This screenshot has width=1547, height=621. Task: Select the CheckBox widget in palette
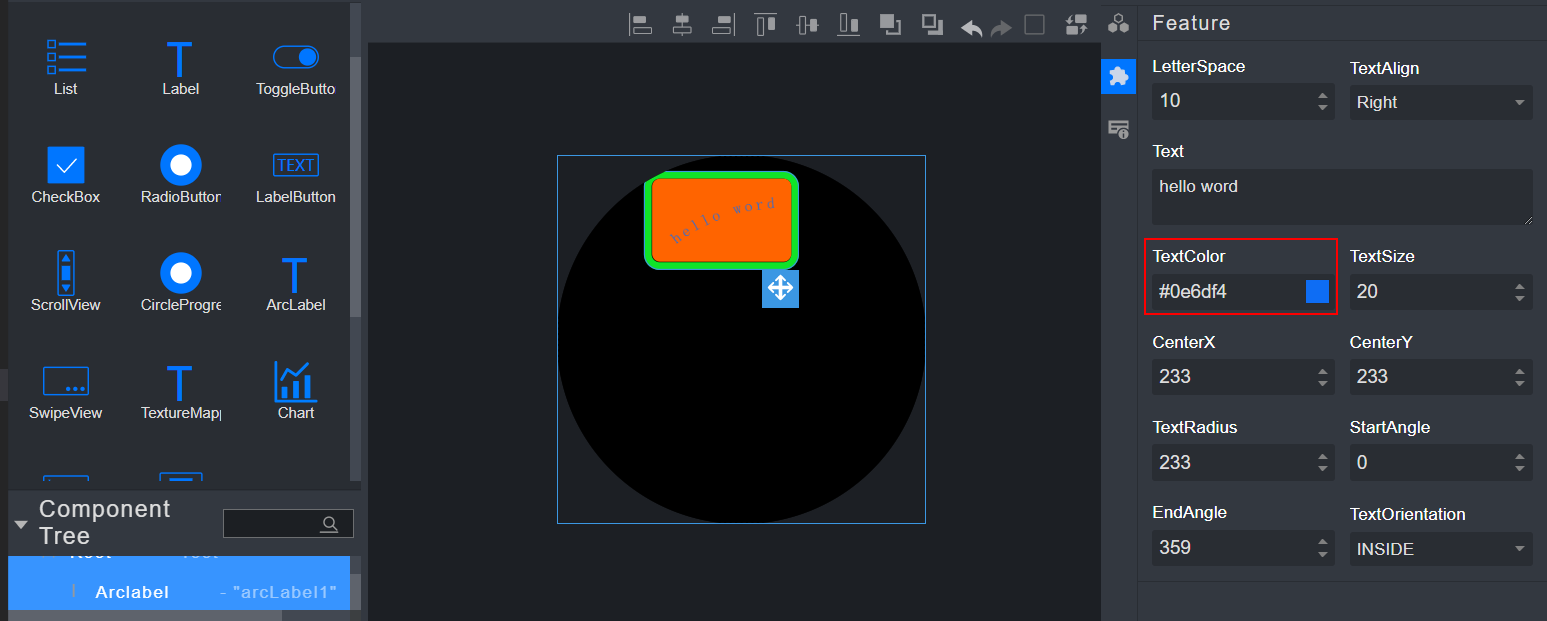tap(66, 175)
